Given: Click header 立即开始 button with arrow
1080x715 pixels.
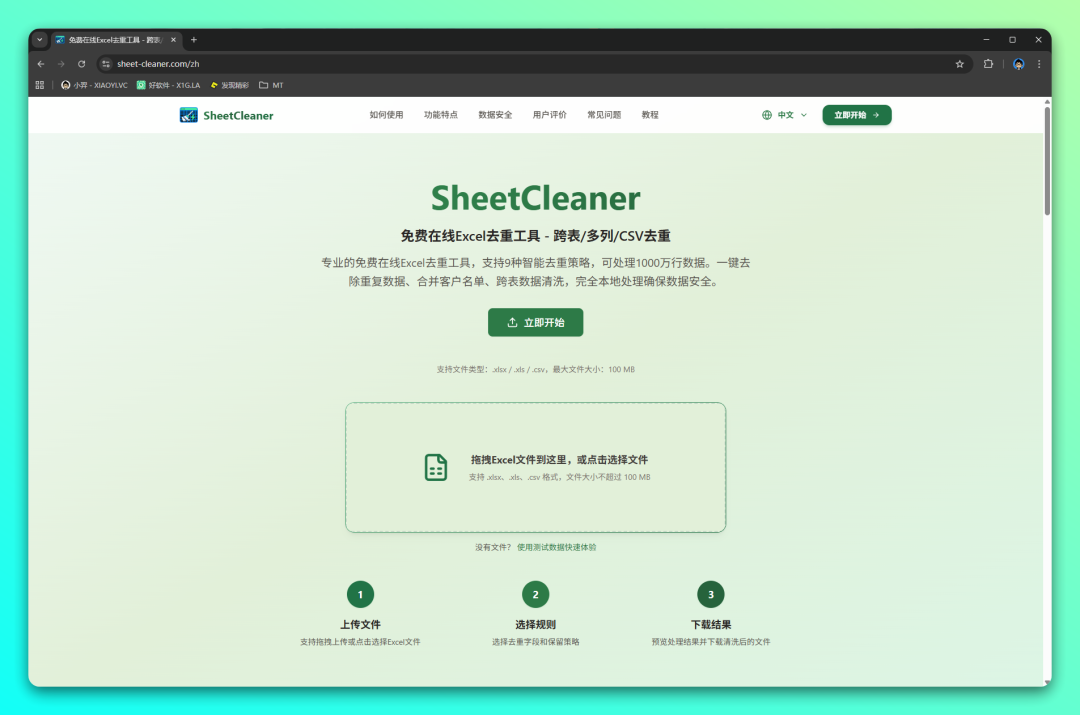Looking at the screenshot, I should pyautogui.click(x=857, y=115).
